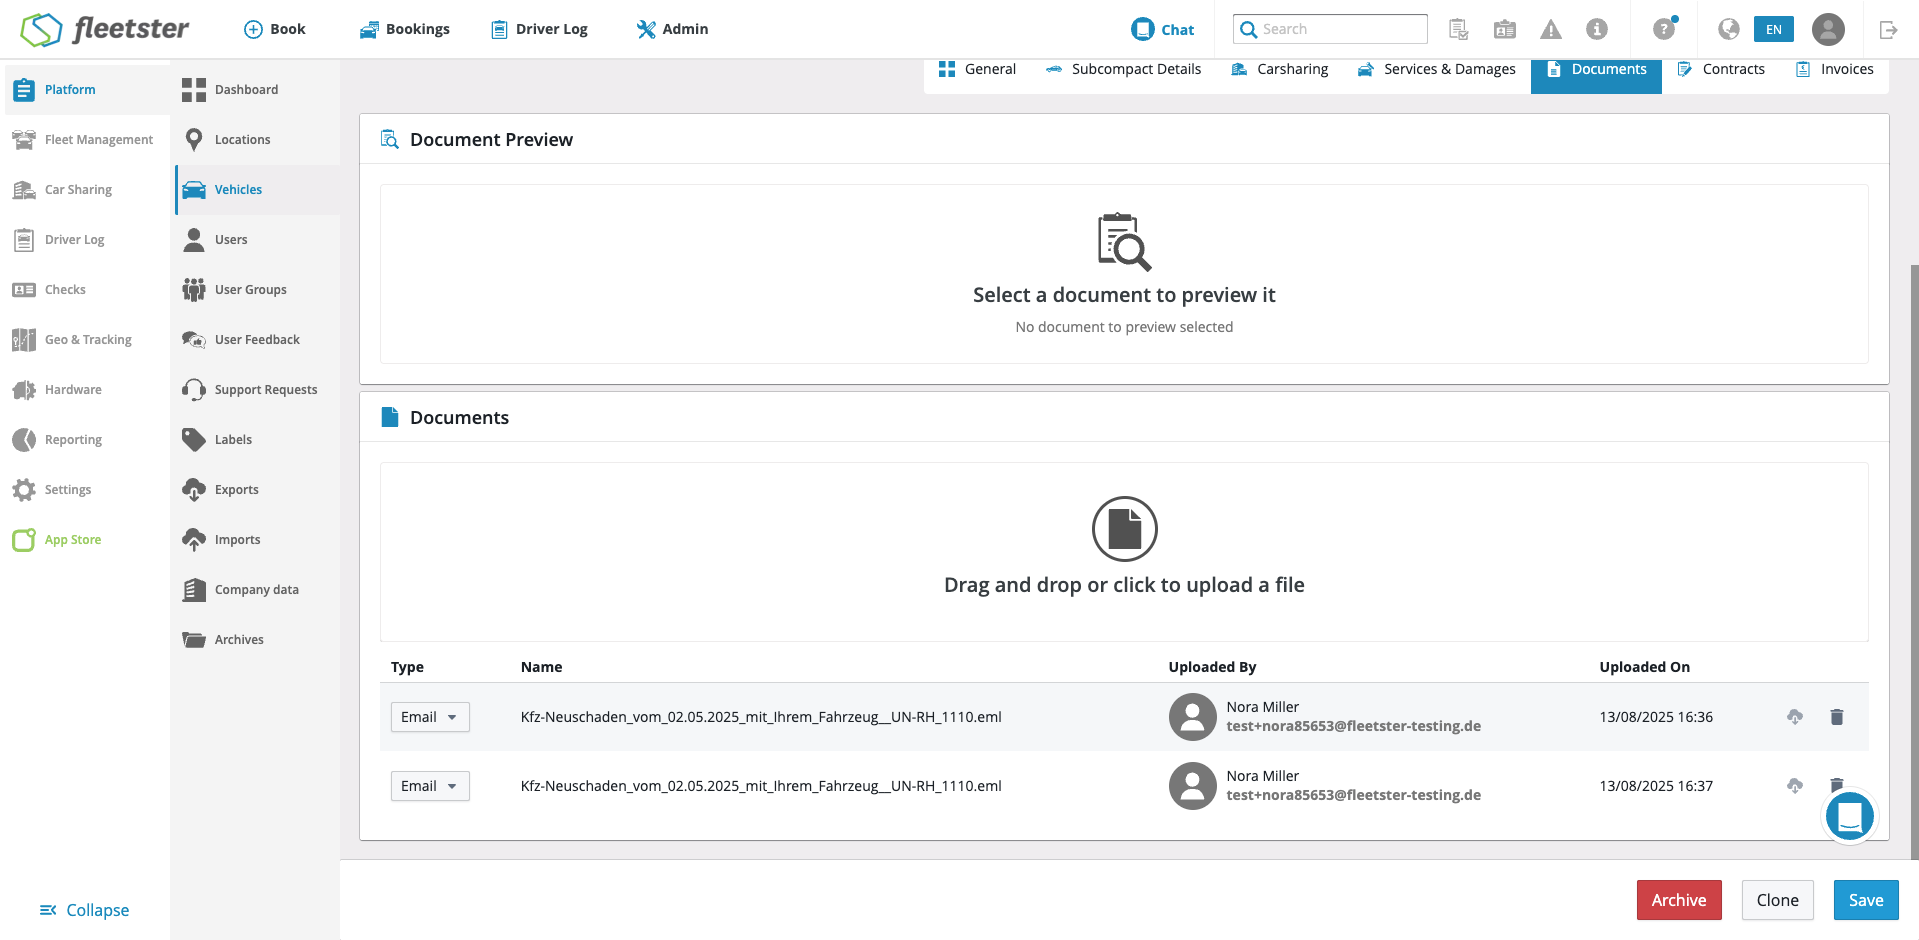Viewport: 1919px width, 940px height.
Task: Open Users in the sidebar
Action: (x=257, y=240)
